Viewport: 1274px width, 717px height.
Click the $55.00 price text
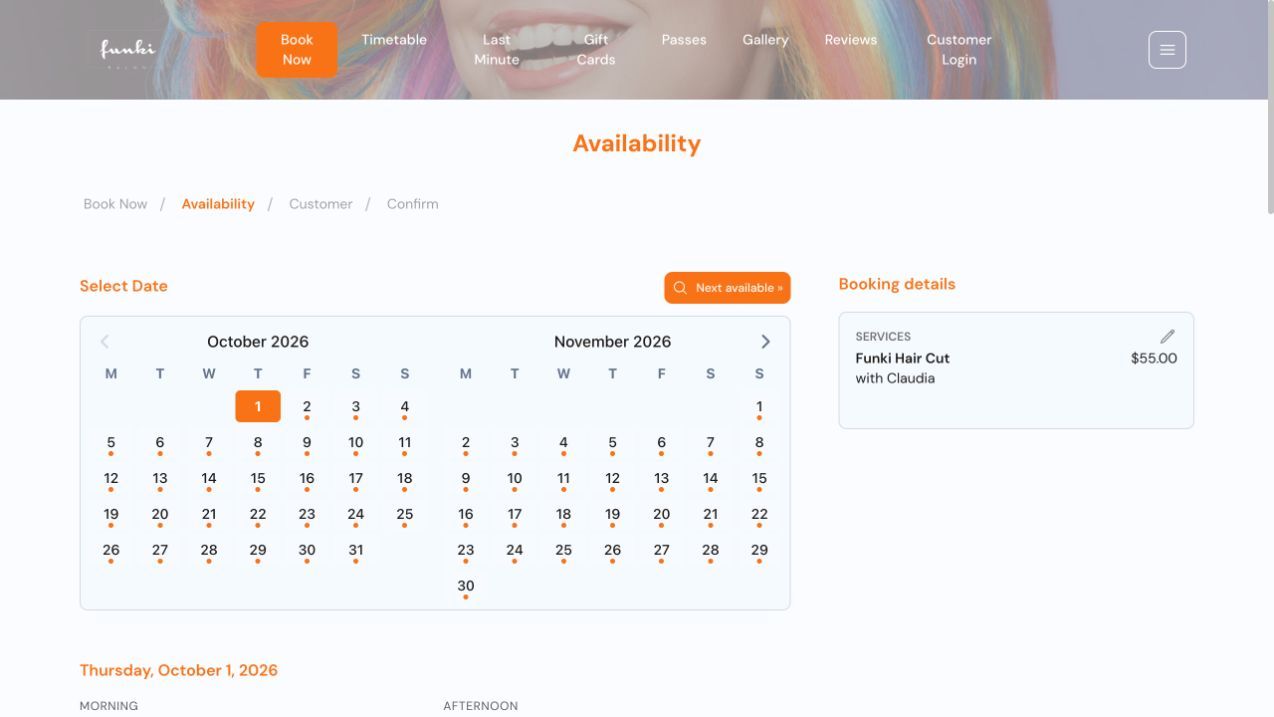click(1154, 358)
